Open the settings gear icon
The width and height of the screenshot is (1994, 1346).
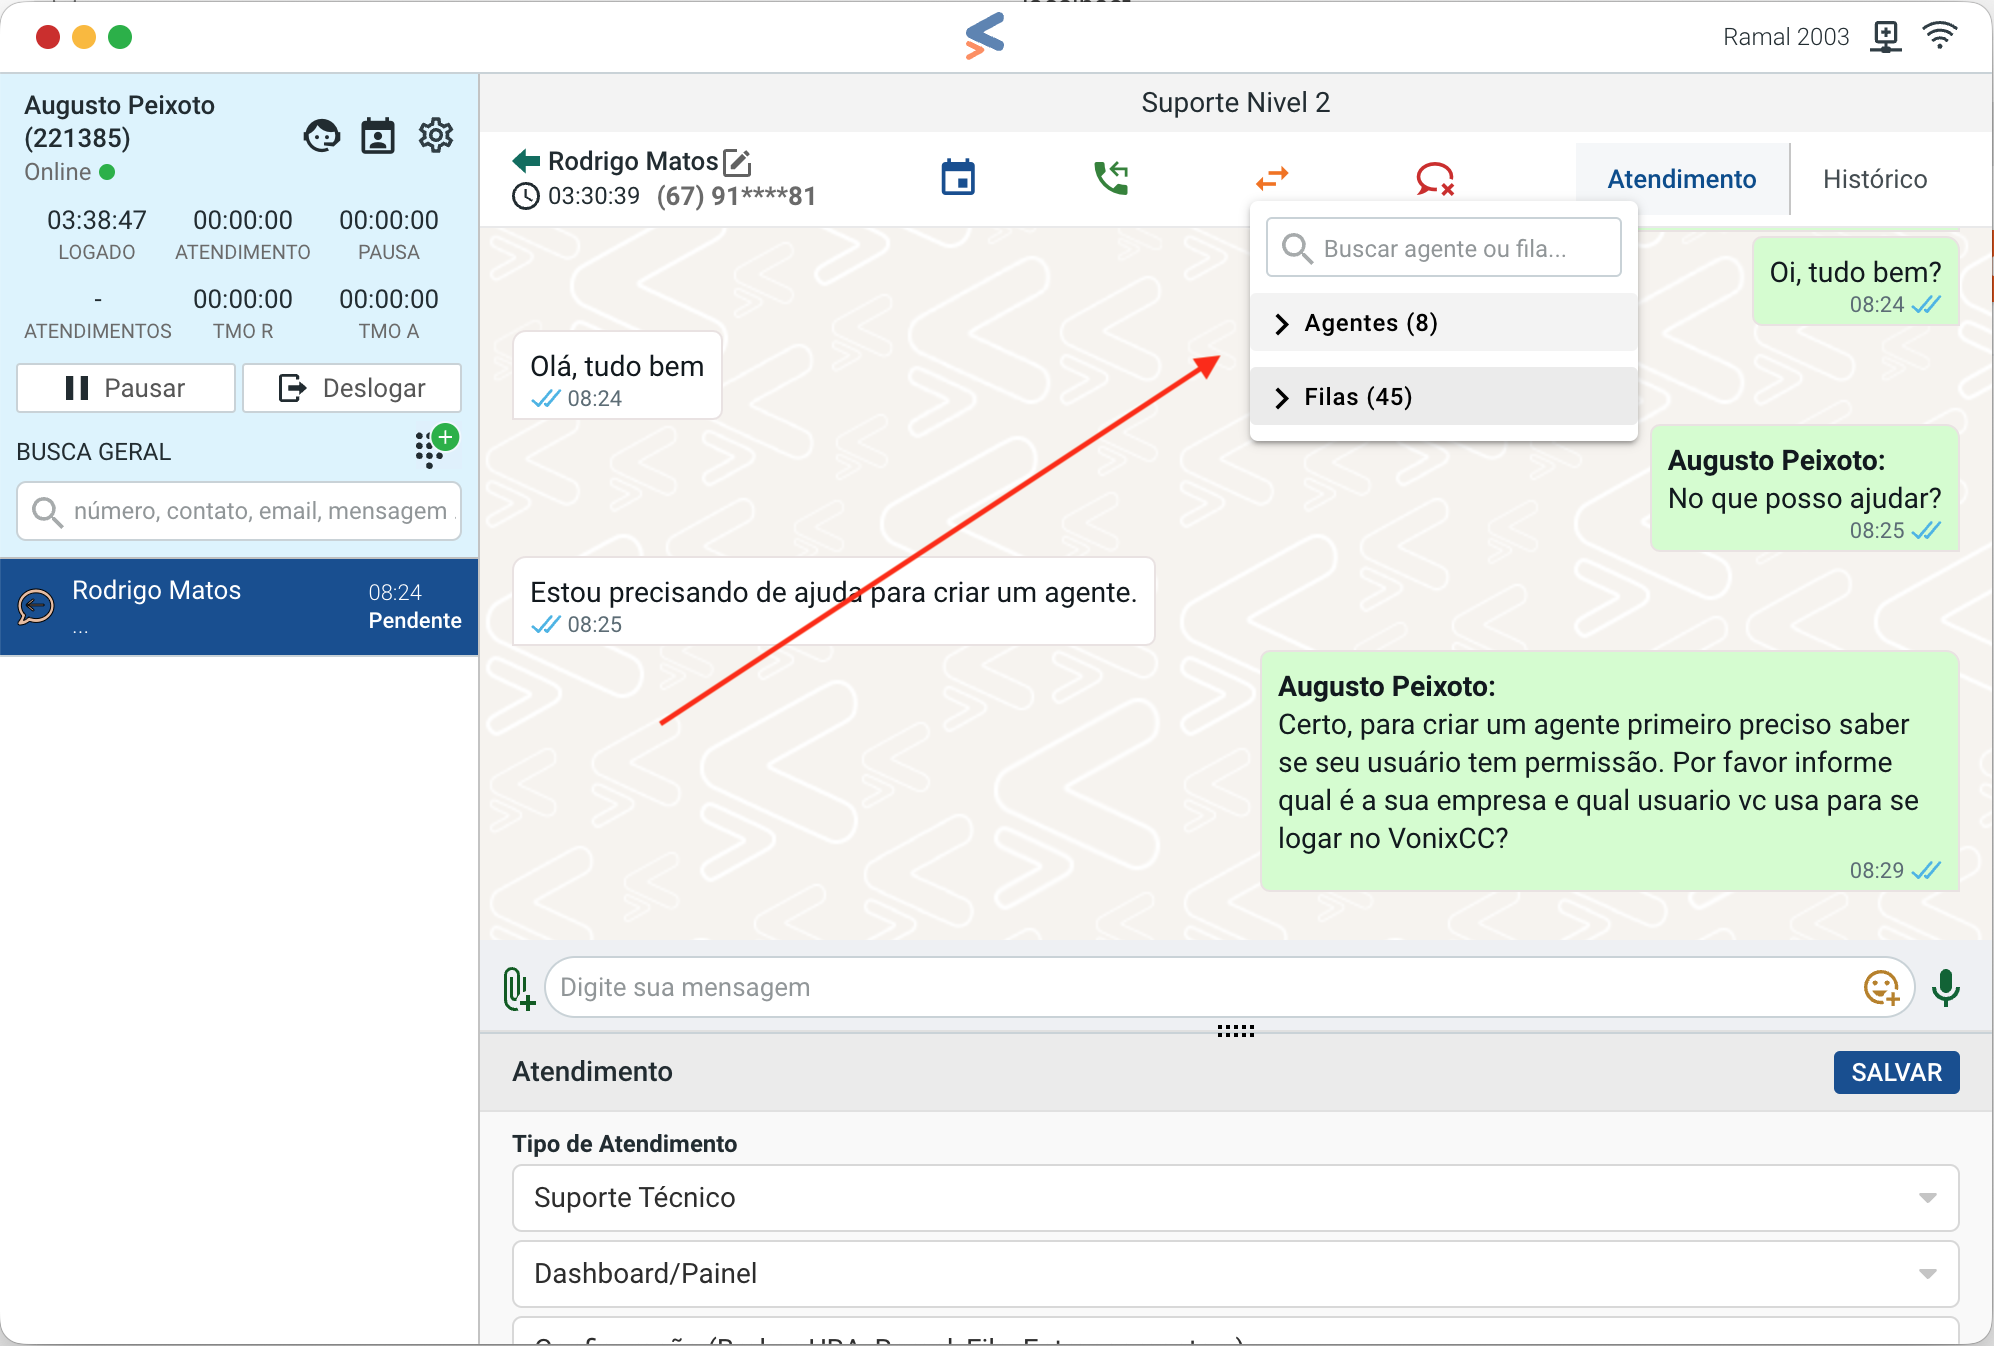coord(436,135)
